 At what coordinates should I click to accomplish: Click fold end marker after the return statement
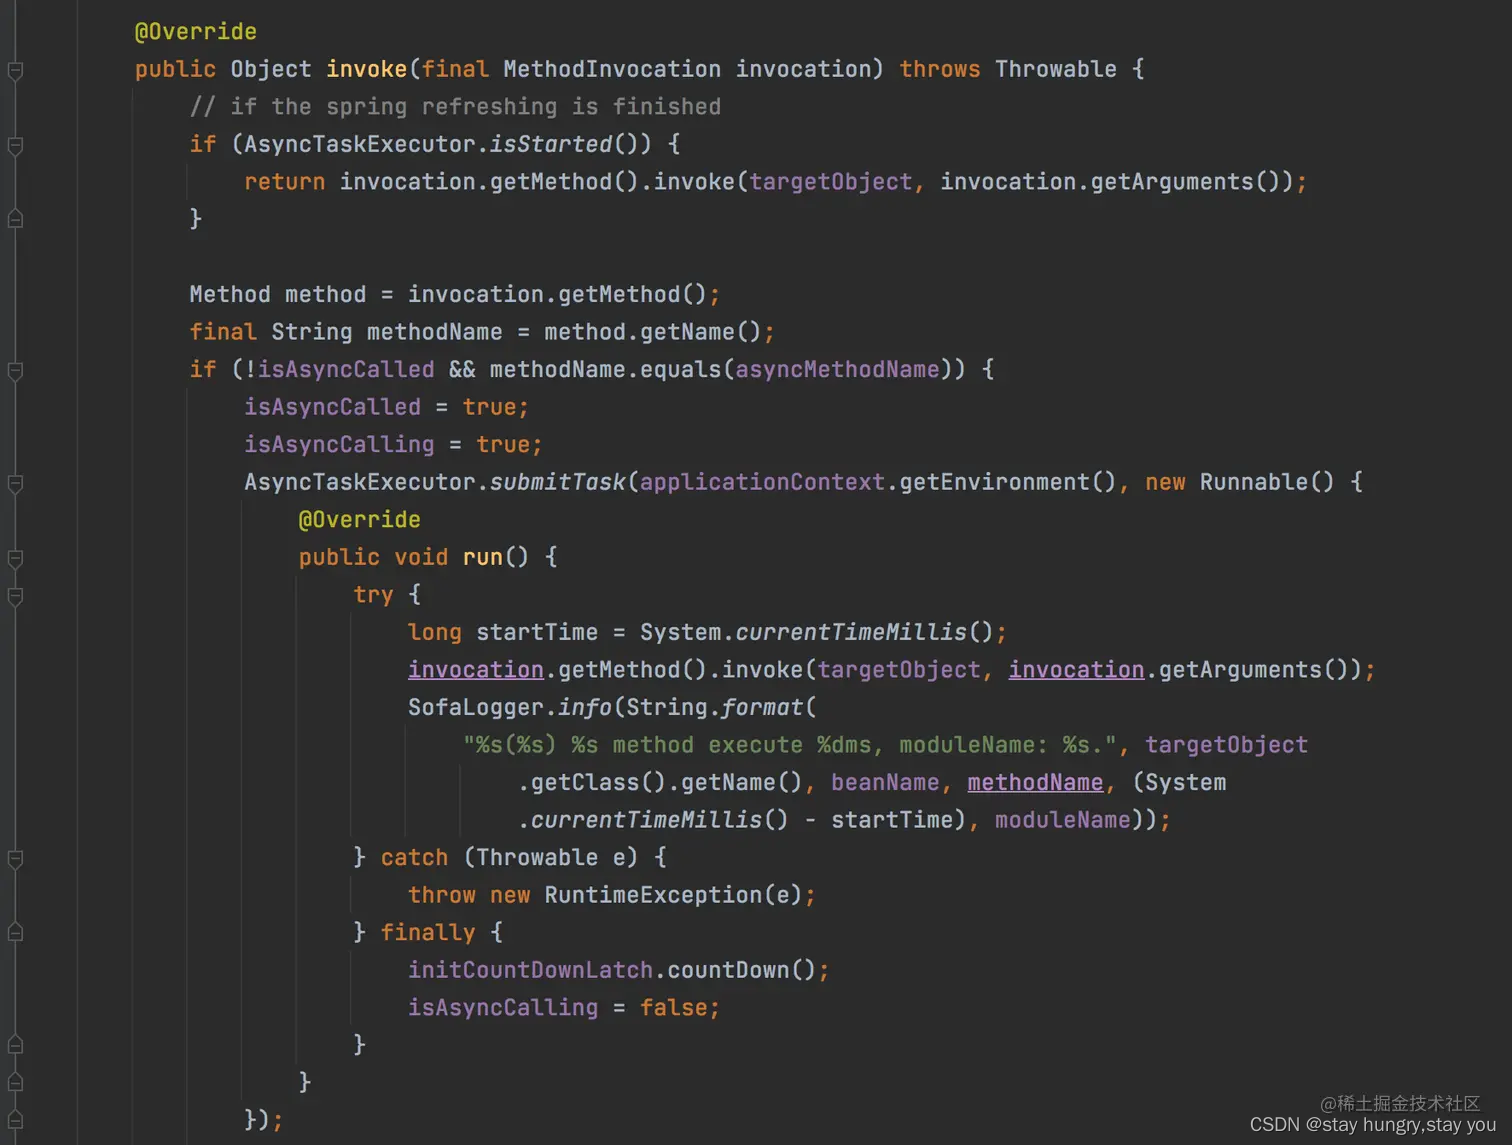pyautogui.click(x=15, y=219)
